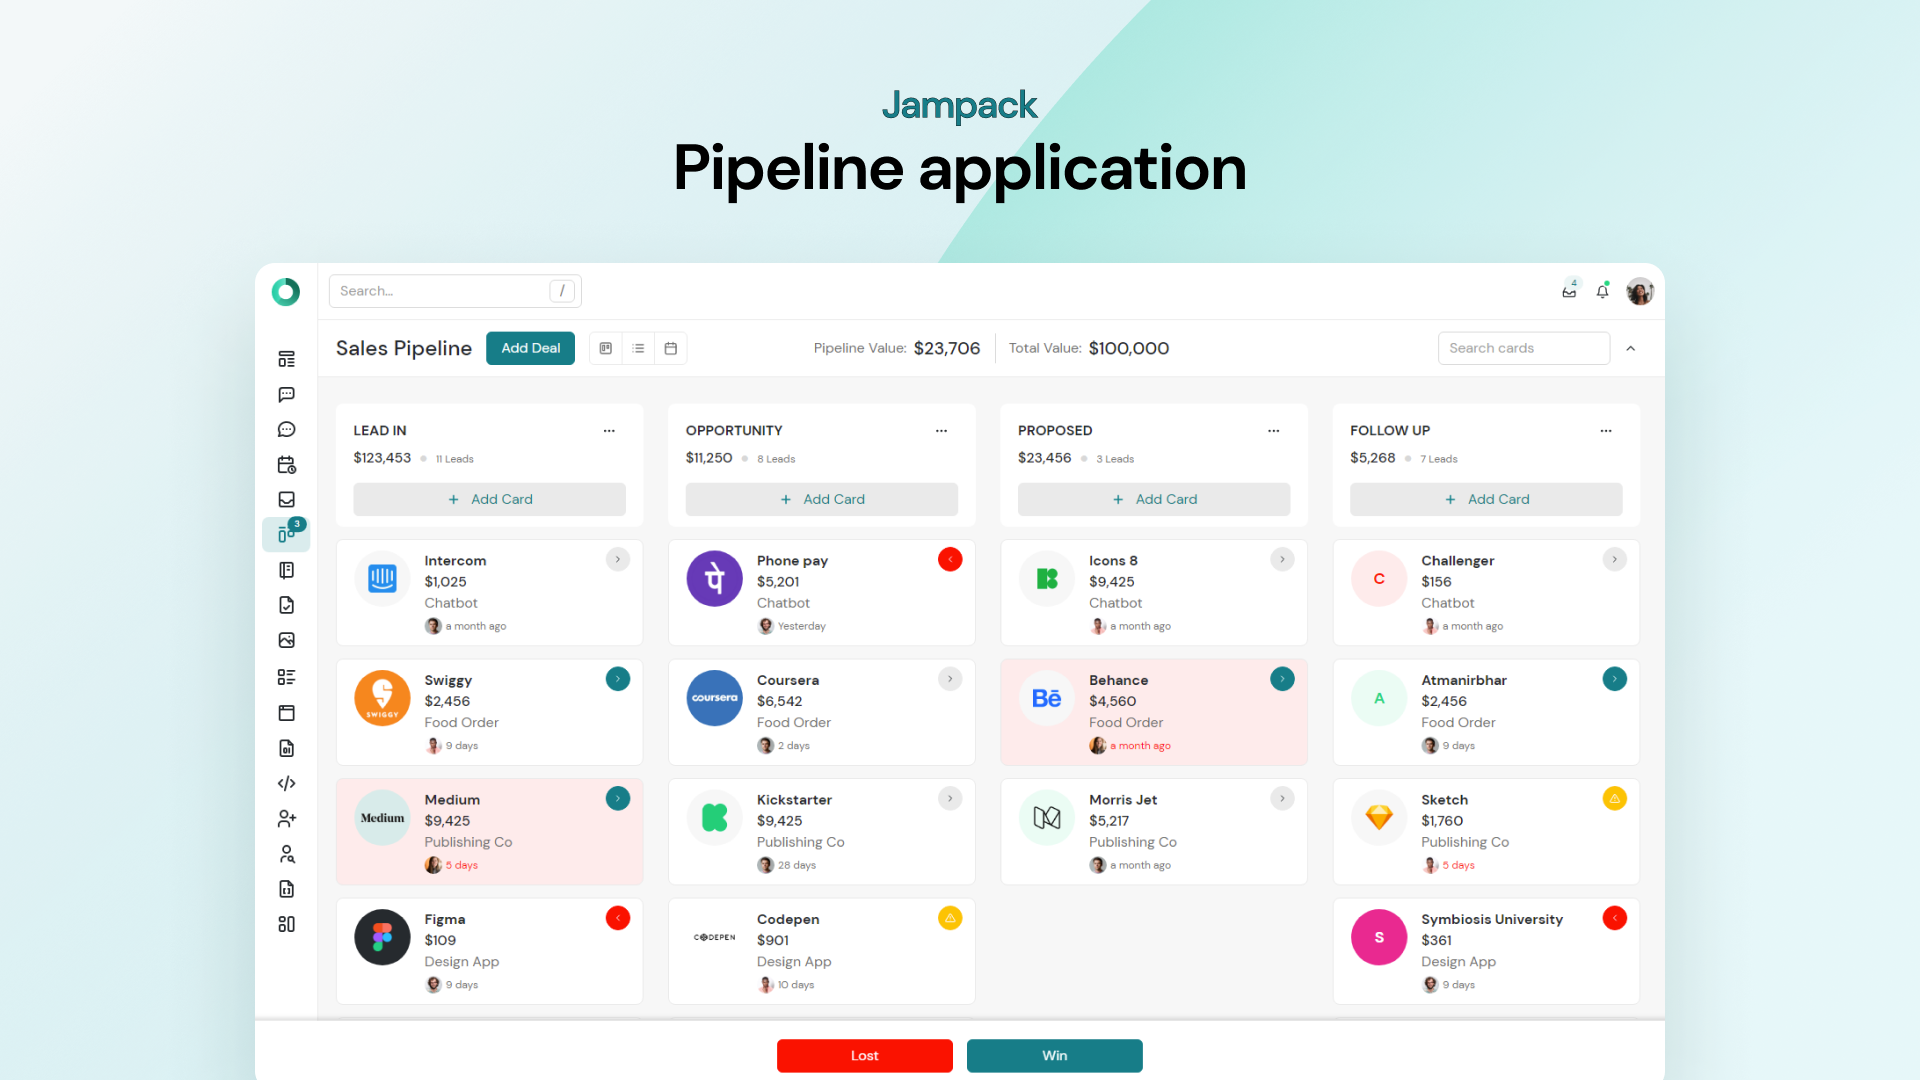The height and width of the screenshot is (1080, 1920).
Task: Click the Search cards input field
Action: point(1523,348)
